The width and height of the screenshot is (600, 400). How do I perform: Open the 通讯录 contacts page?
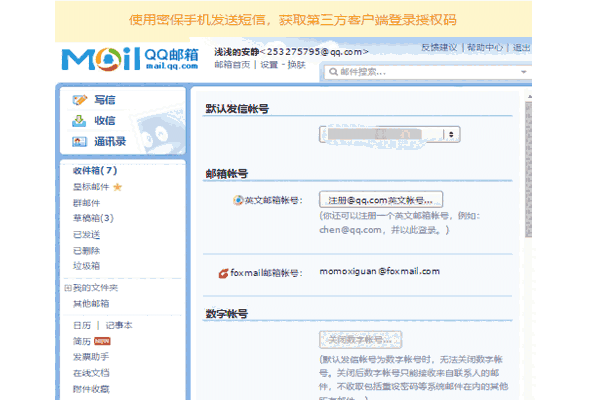click(110, 142)
